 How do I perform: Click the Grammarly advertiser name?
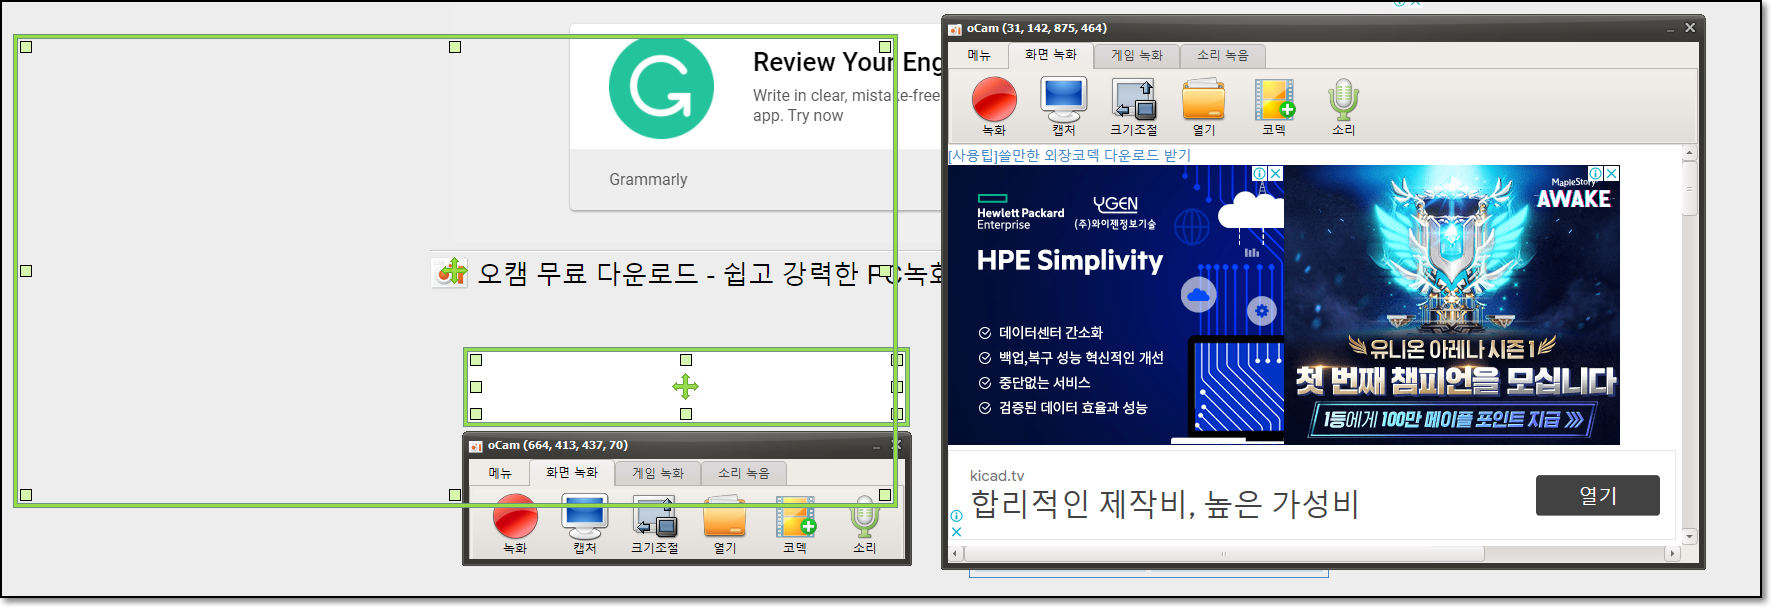coord(648,180)
